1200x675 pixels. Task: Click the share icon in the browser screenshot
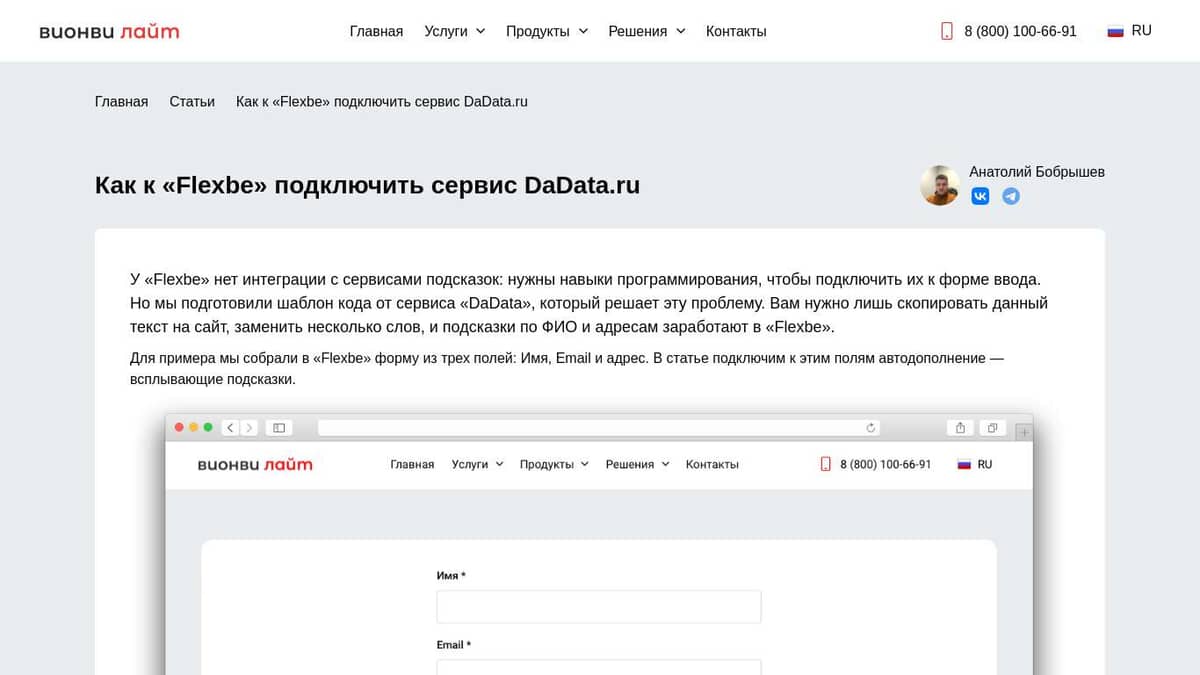[959, 427]
